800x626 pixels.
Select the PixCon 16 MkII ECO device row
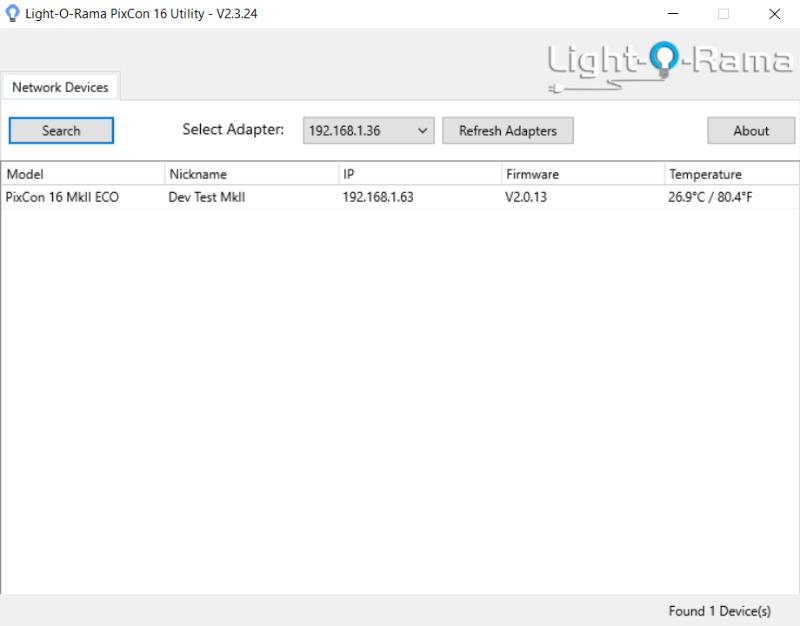point(62,197)
